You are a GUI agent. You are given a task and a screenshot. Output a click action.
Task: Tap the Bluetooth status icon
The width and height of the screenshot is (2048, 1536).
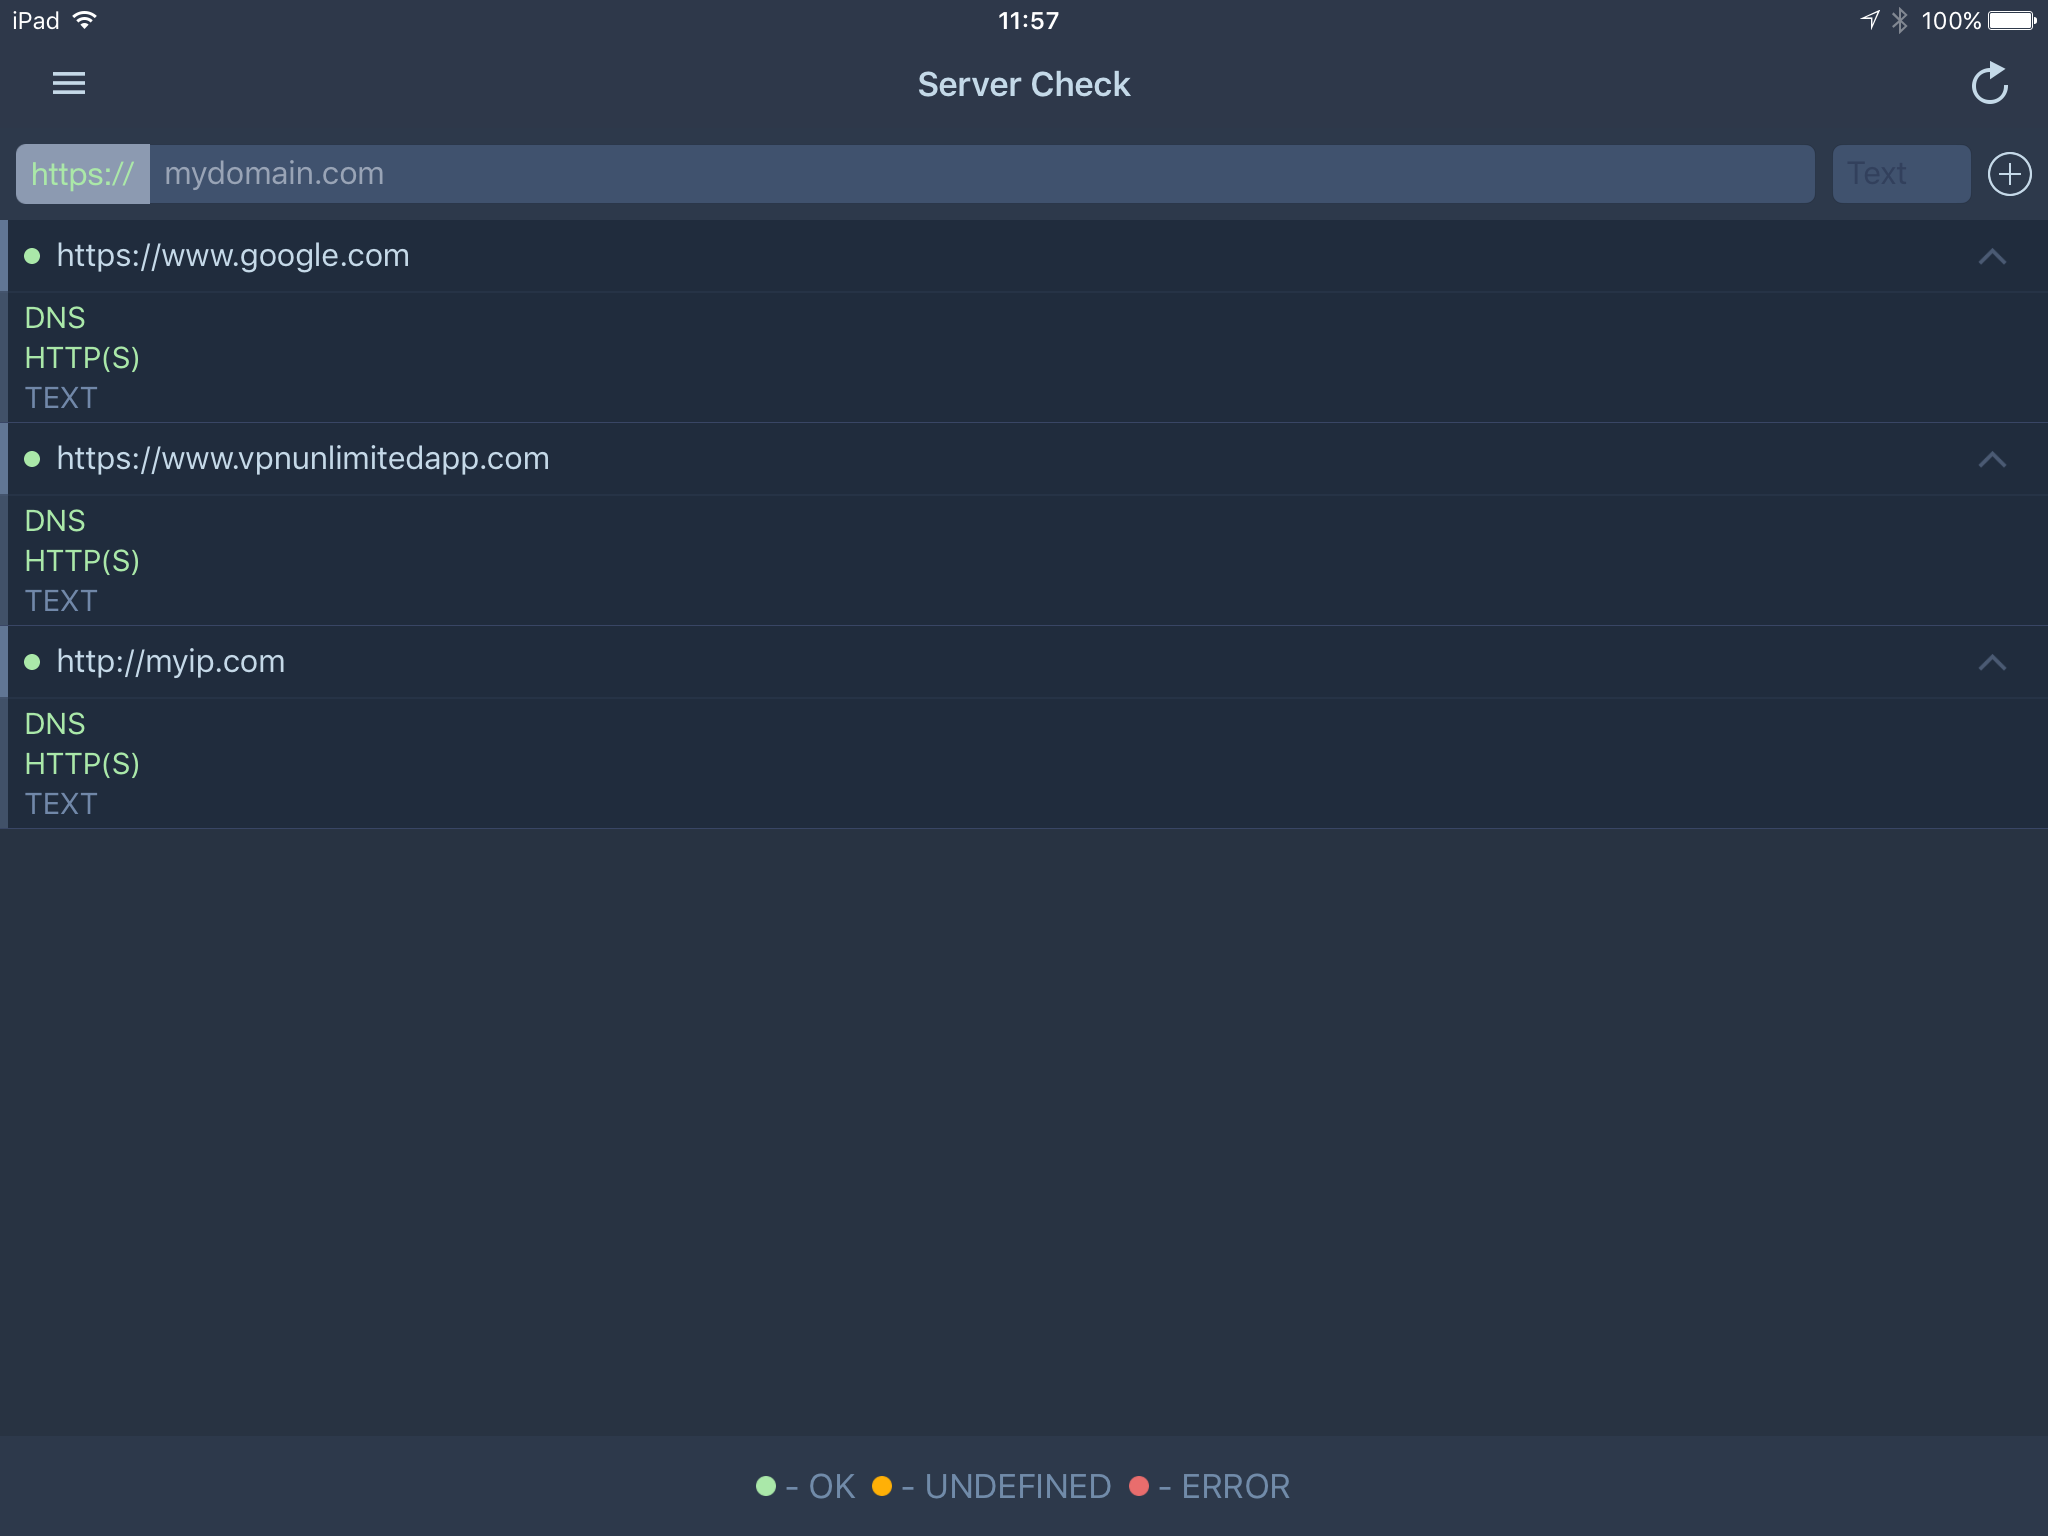pos(1900,20)
